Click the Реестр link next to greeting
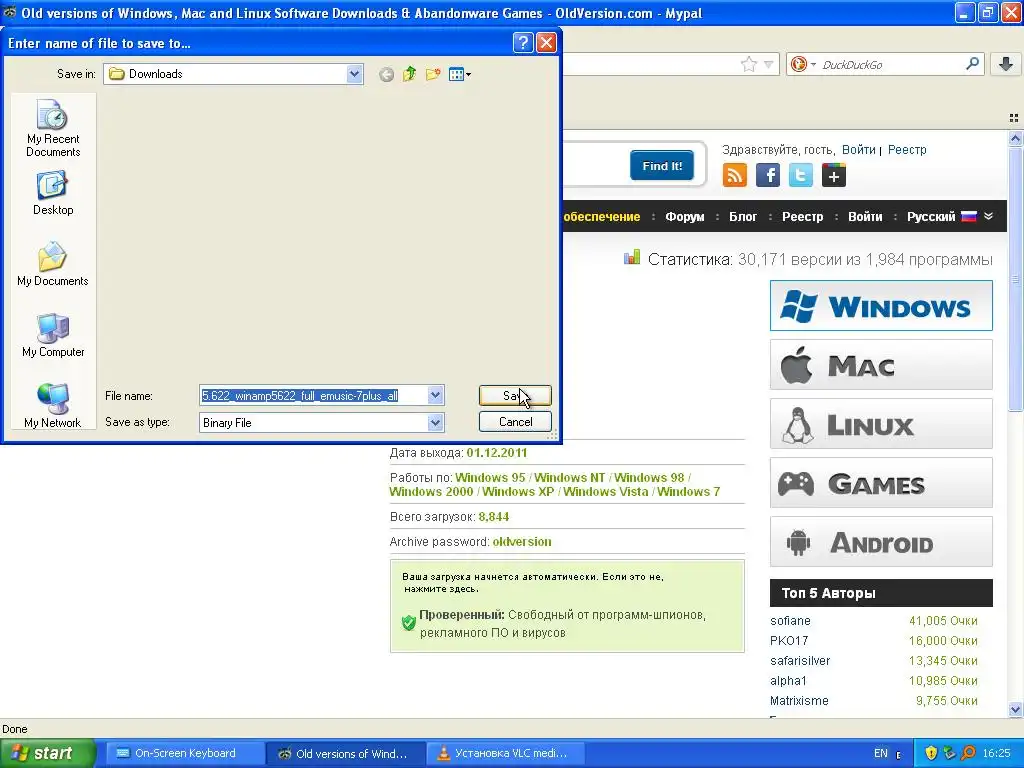1024x768 pixels. pyautogui.click(x=907, y=150)
